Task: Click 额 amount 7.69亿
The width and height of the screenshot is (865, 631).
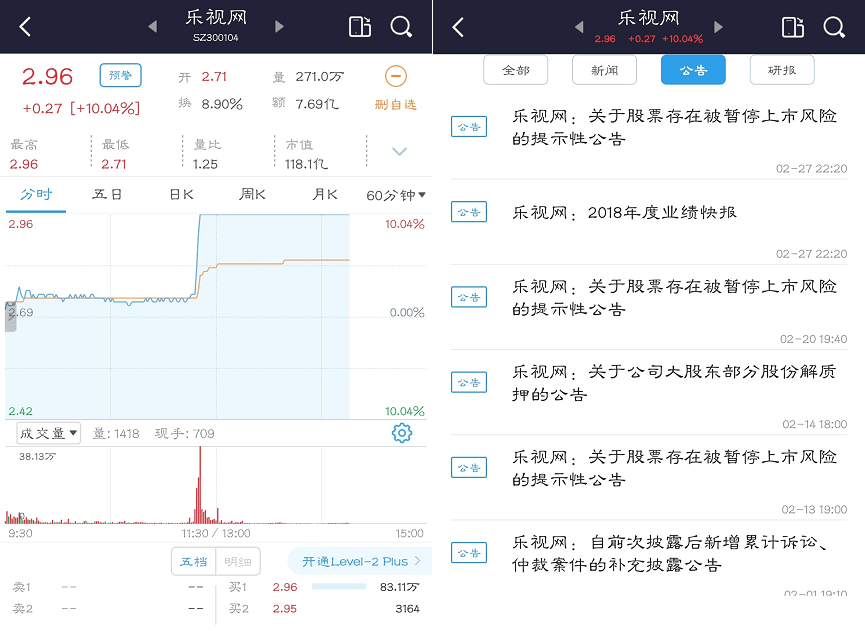Action: click(317, 104)
